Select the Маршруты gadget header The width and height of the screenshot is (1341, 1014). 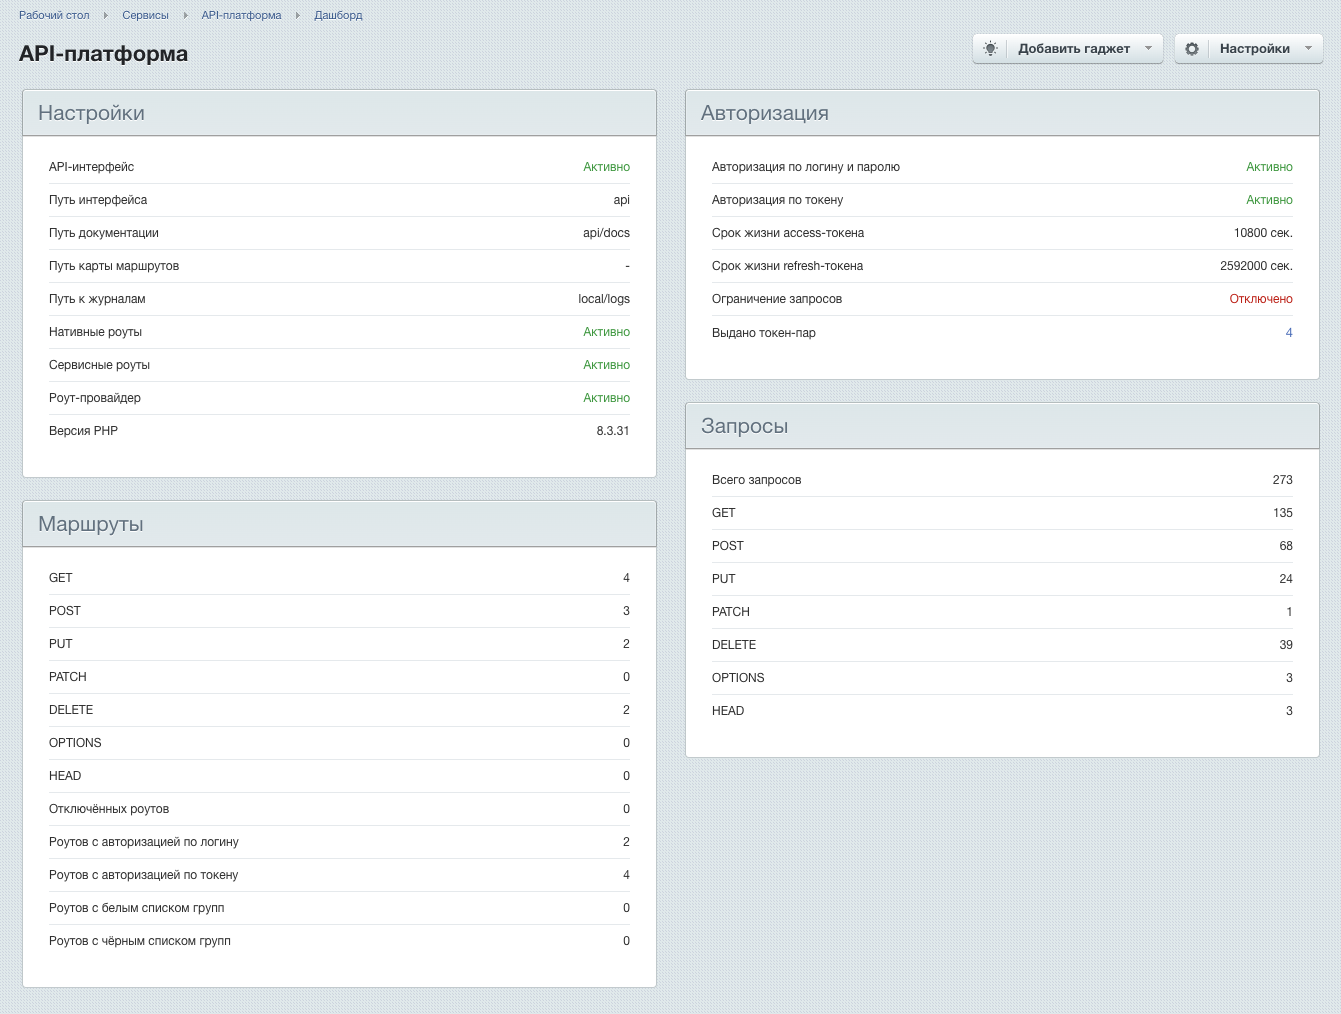click(339, 524)
